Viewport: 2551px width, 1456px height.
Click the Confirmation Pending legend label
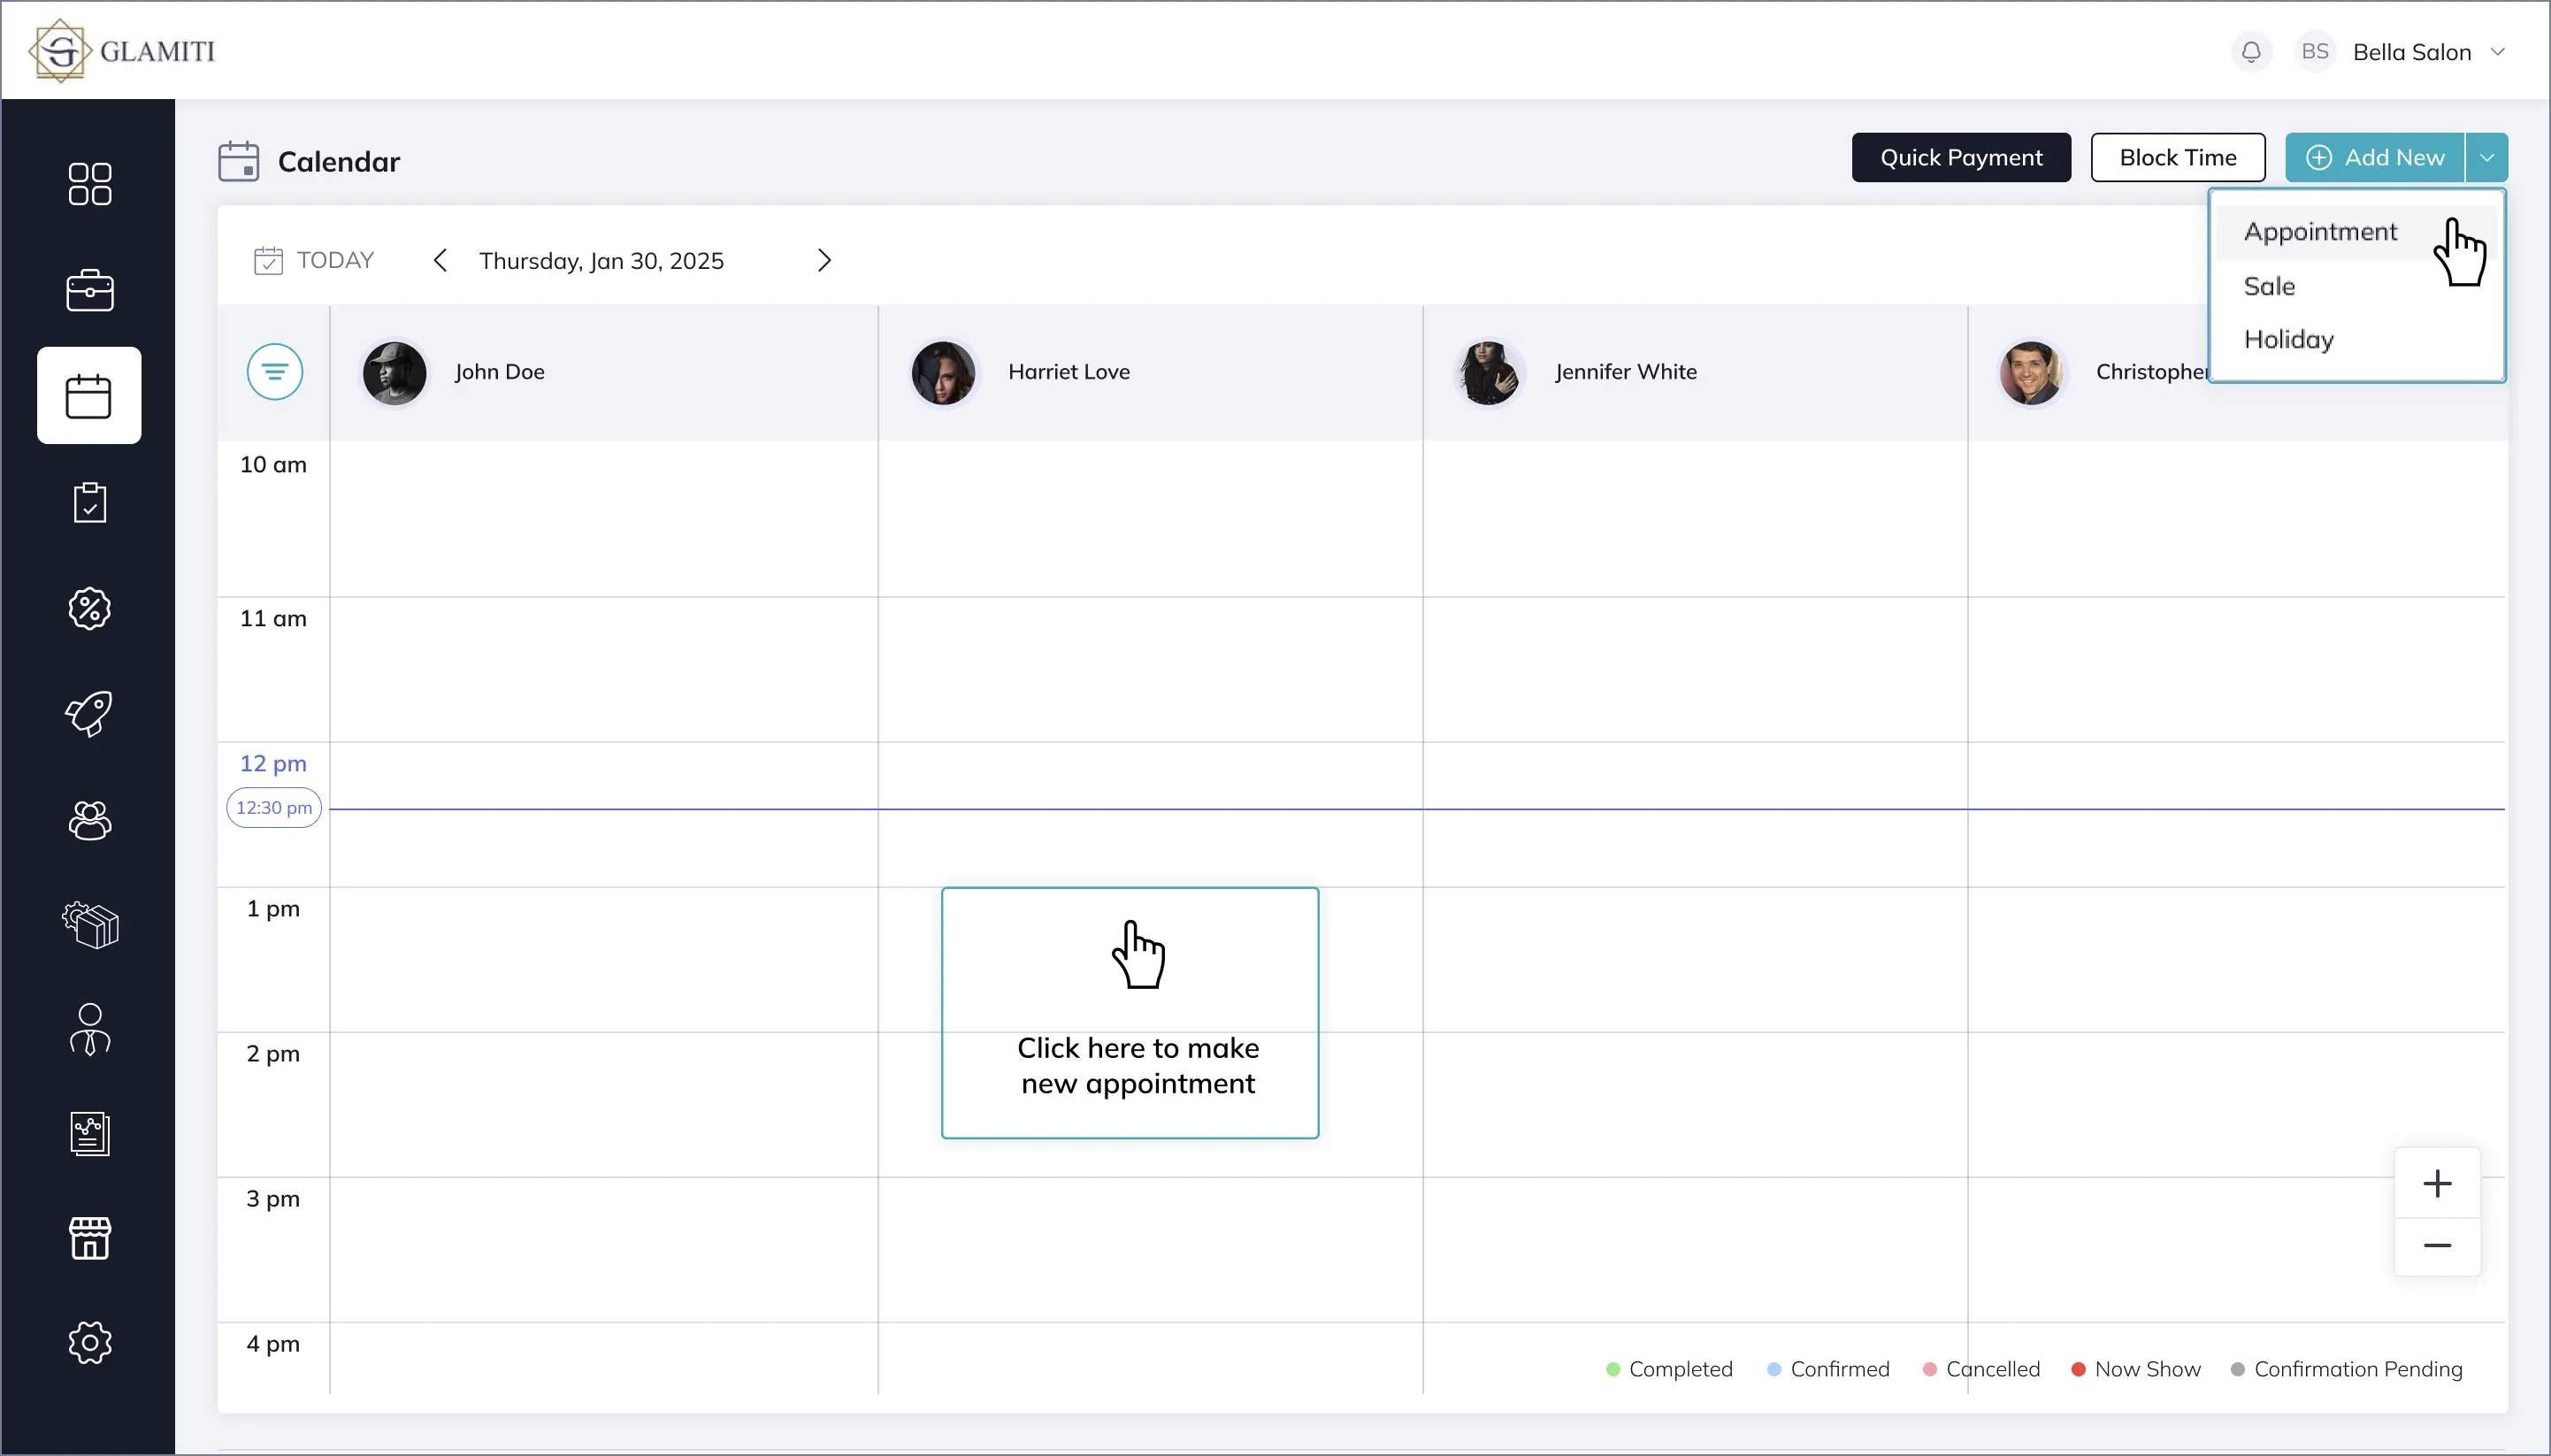[2358, 1369]
